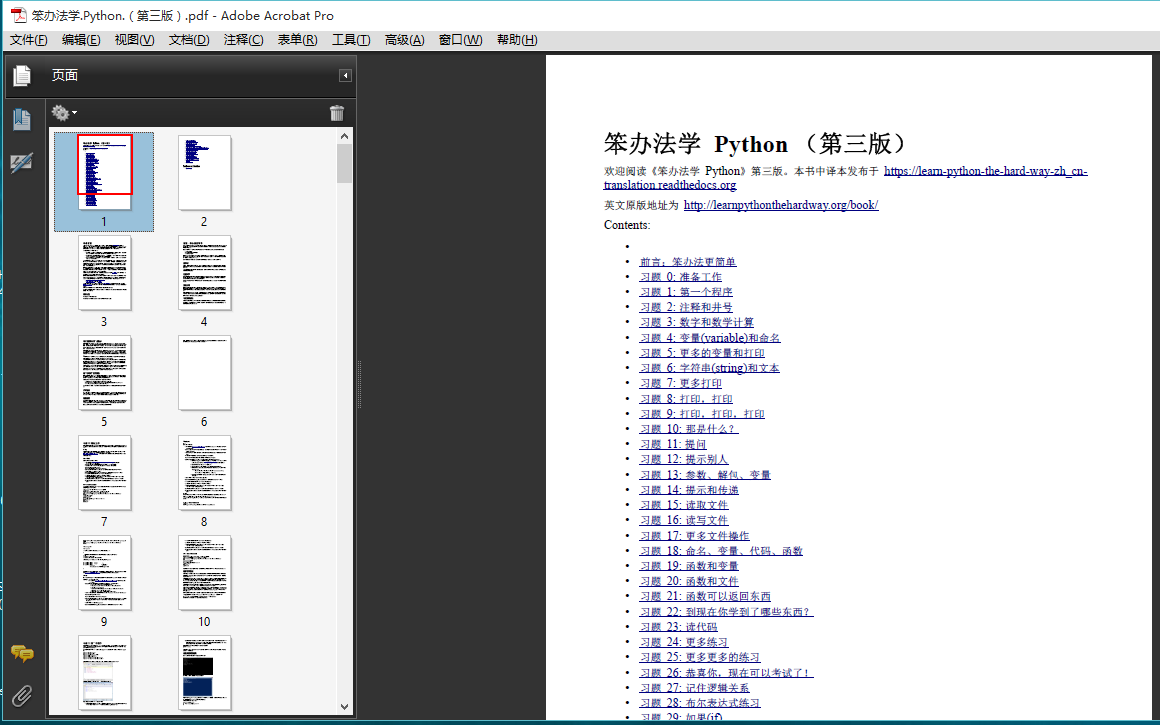Open link 习题 21: 函数可以返回东西
The height and width of the screenshot is (725, 1160).
pos(705,596)
